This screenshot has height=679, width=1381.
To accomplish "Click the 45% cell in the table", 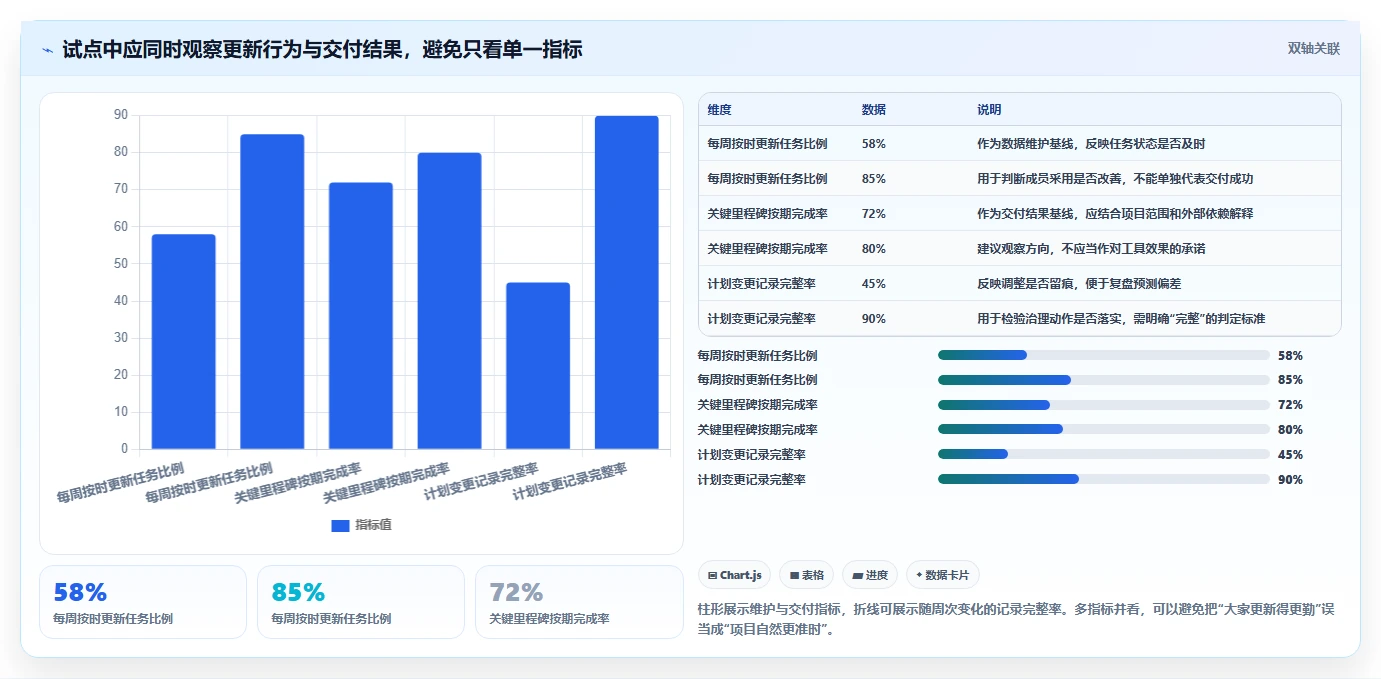I will (x=873, y=284).
